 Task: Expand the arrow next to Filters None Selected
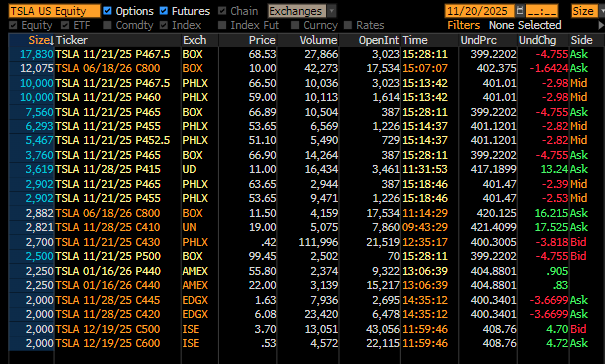coord(601,25)
